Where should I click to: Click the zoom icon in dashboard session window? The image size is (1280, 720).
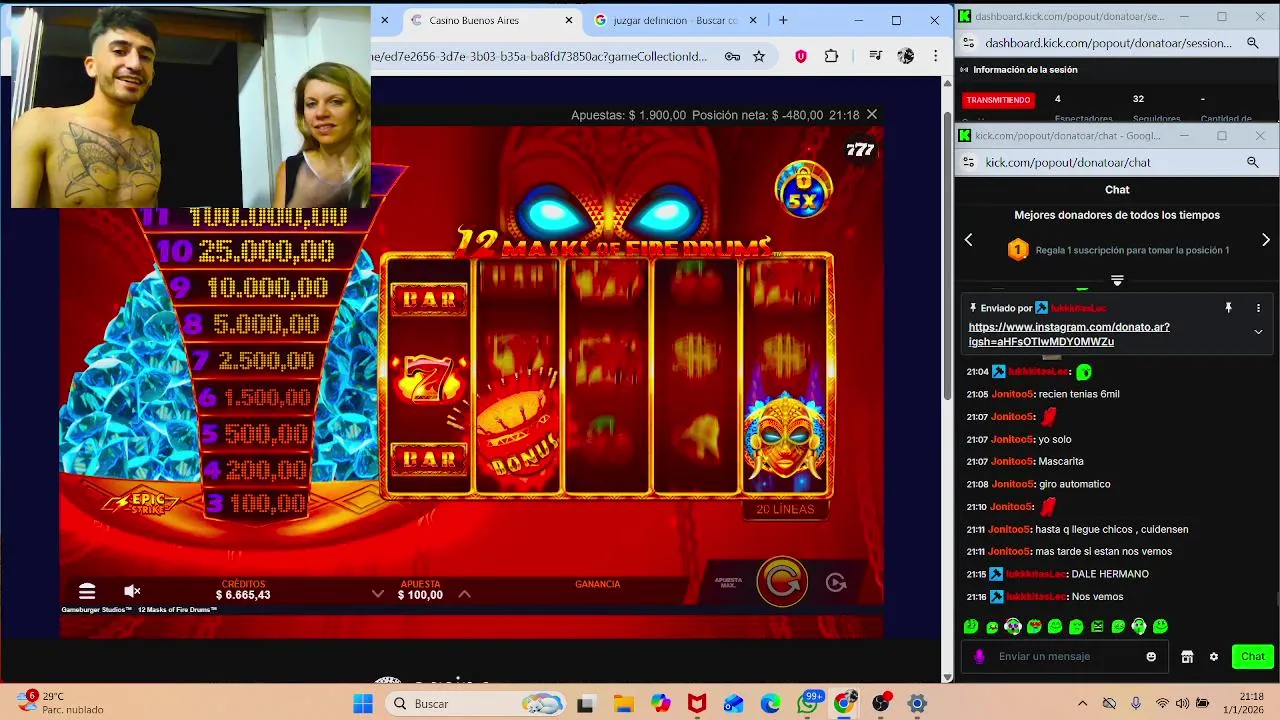[1252, 43]
